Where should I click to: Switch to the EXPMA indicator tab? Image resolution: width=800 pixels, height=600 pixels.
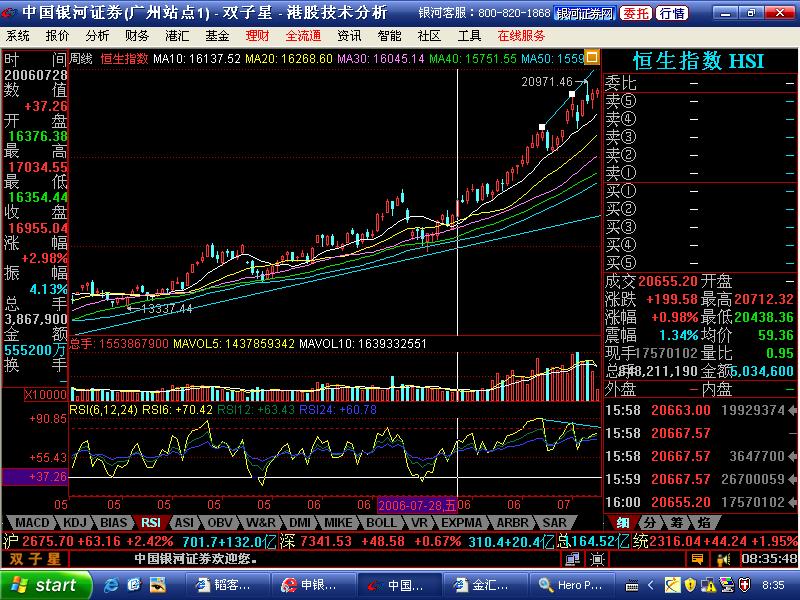click(x=461, y=522)
